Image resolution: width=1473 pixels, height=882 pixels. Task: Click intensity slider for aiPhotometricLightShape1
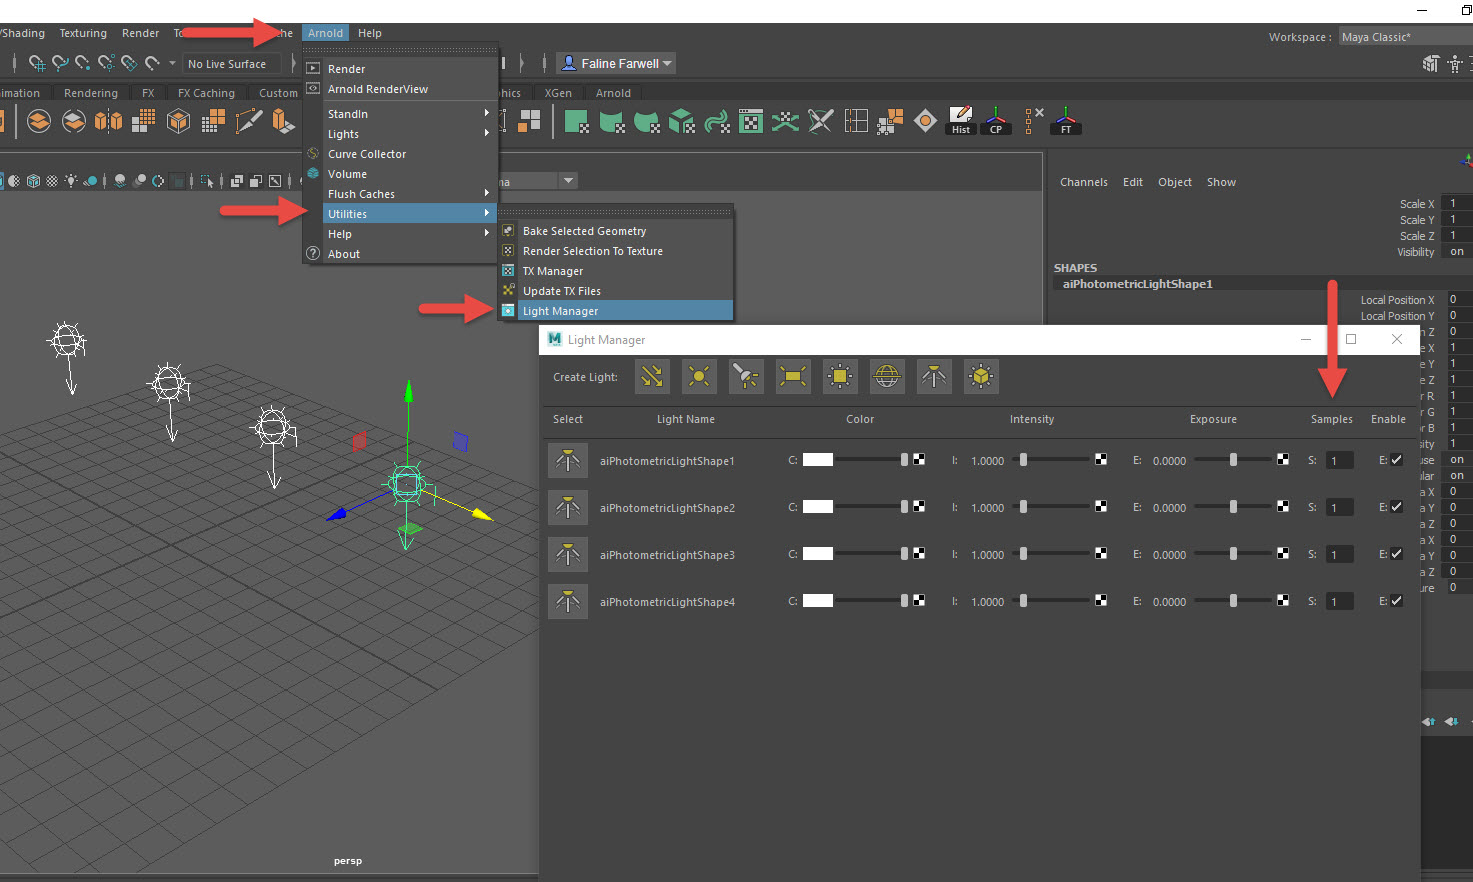1053,460
